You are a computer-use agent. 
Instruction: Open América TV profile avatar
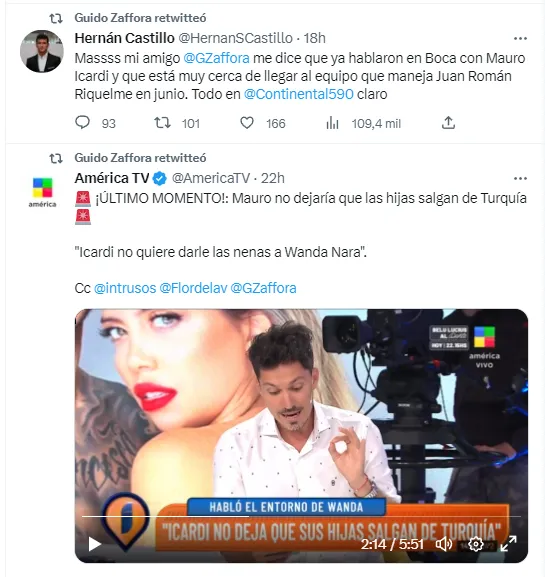42,192
